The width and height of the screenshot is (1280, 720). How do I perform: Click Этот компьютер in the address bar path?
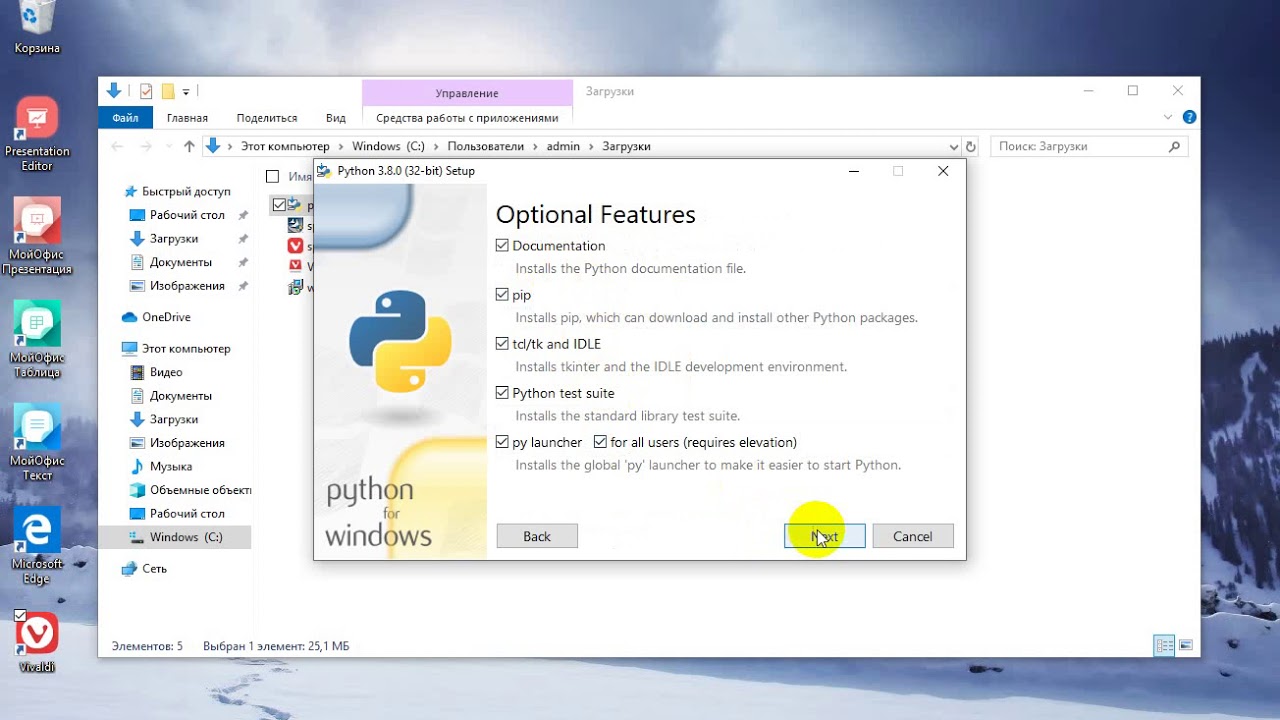(x=284, y=146)
